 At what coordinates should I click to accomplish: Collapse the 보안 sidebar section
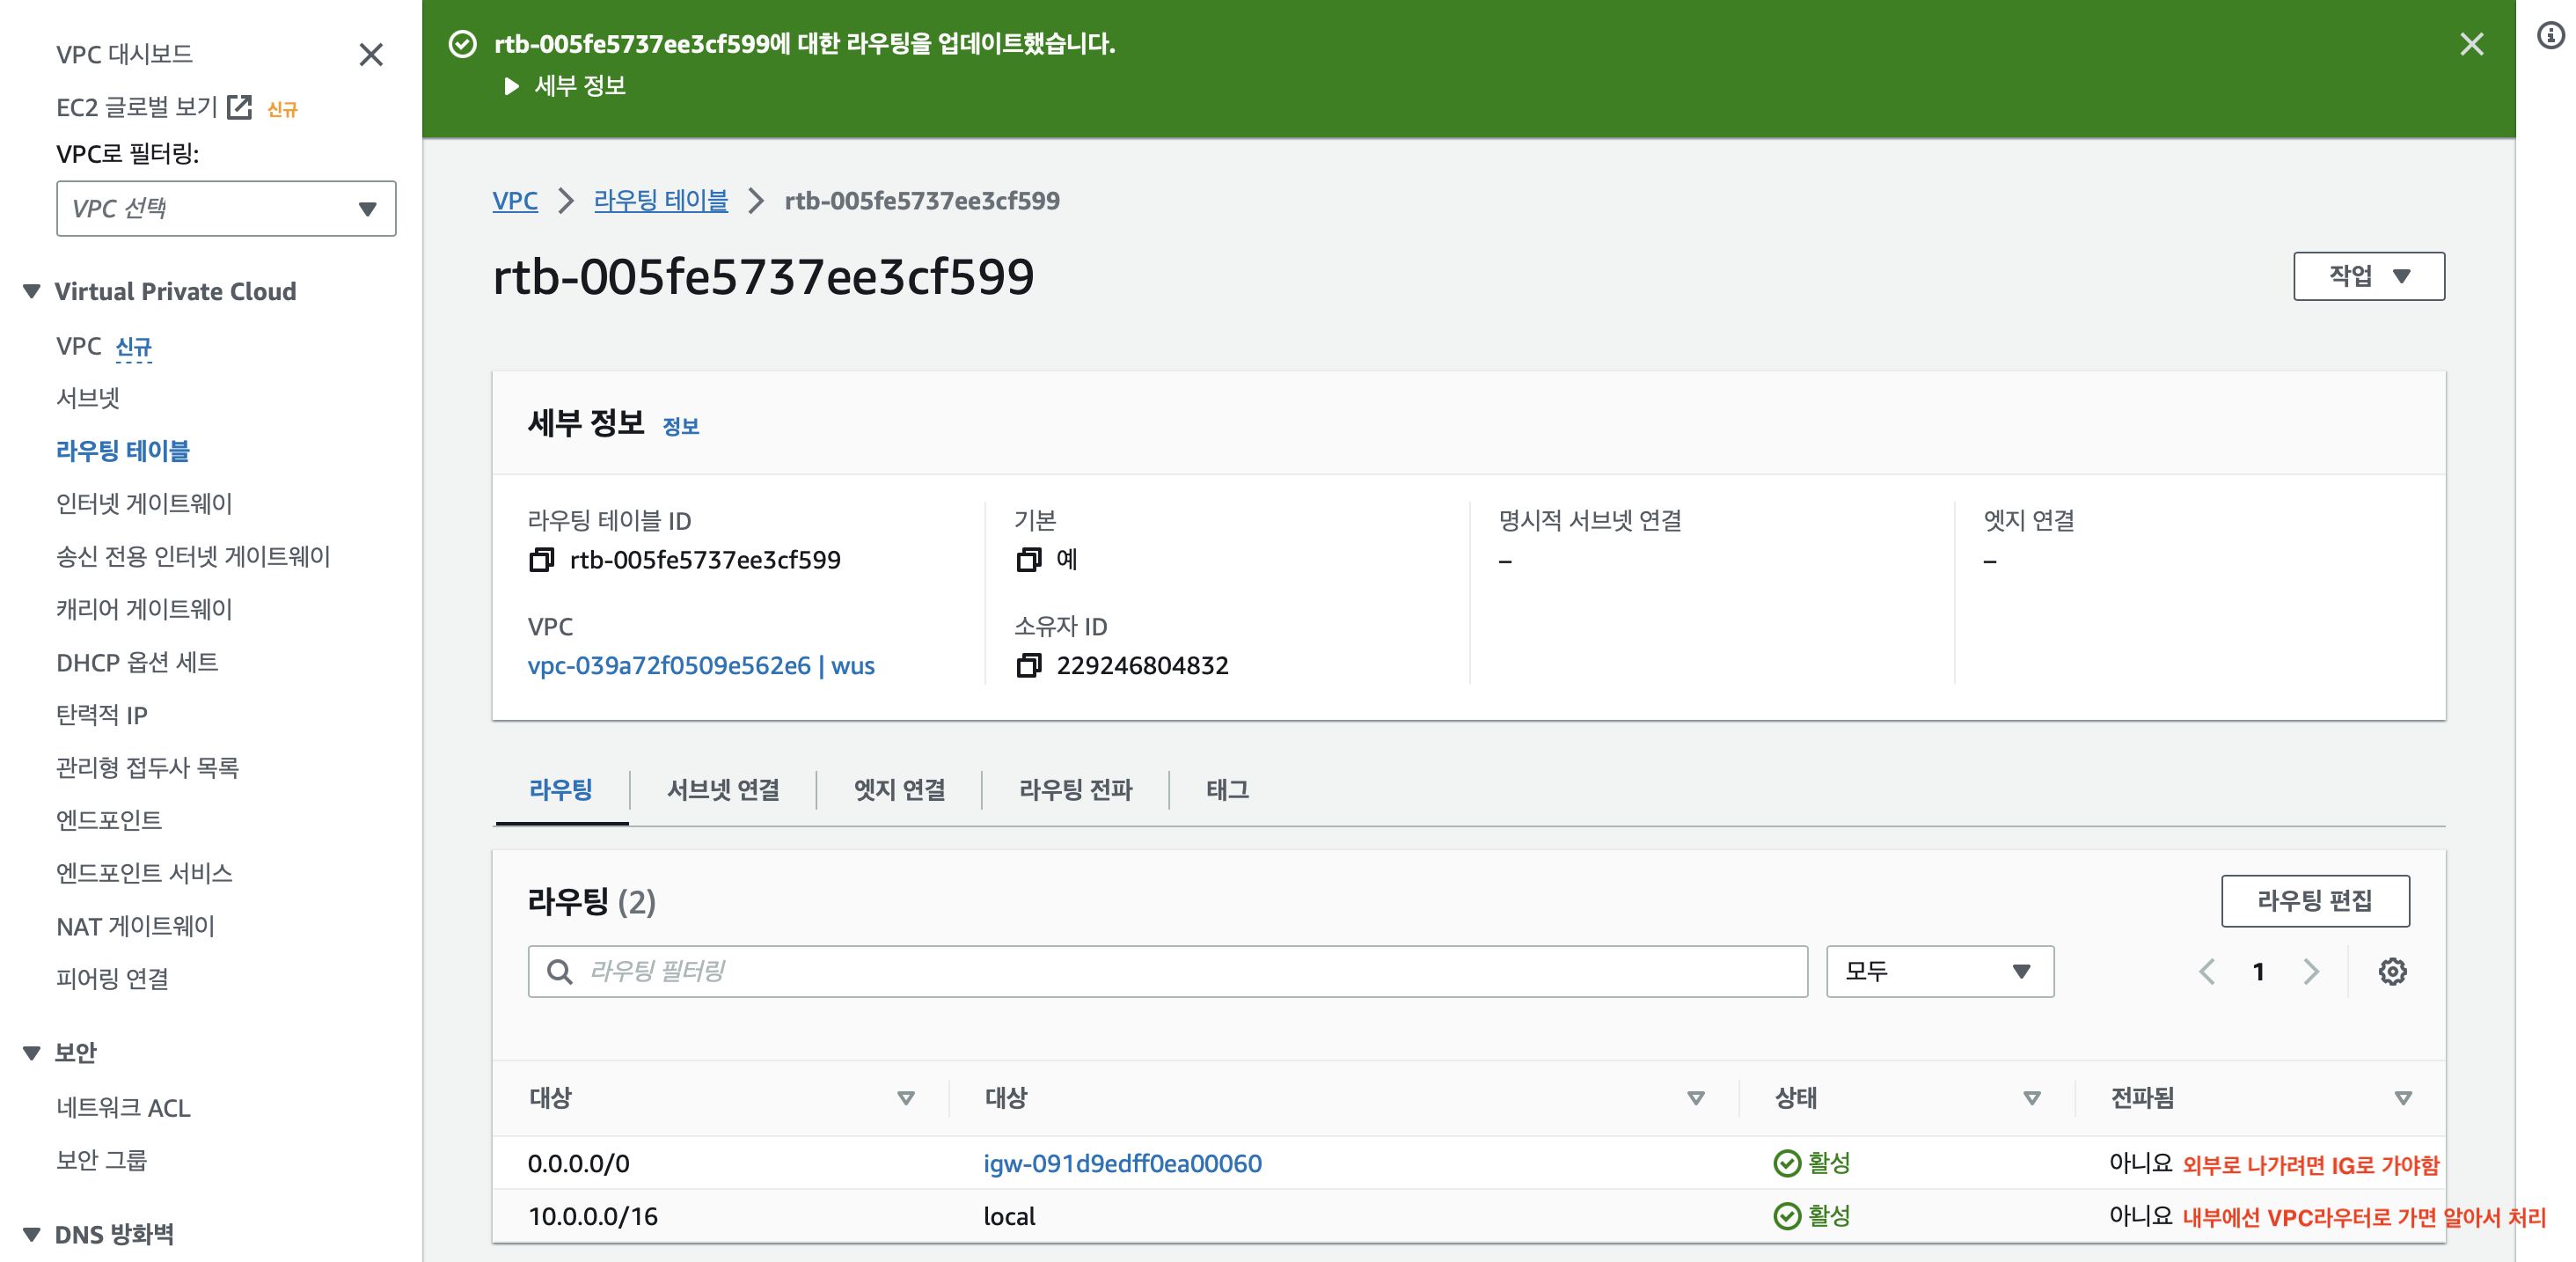point(32,1052)
